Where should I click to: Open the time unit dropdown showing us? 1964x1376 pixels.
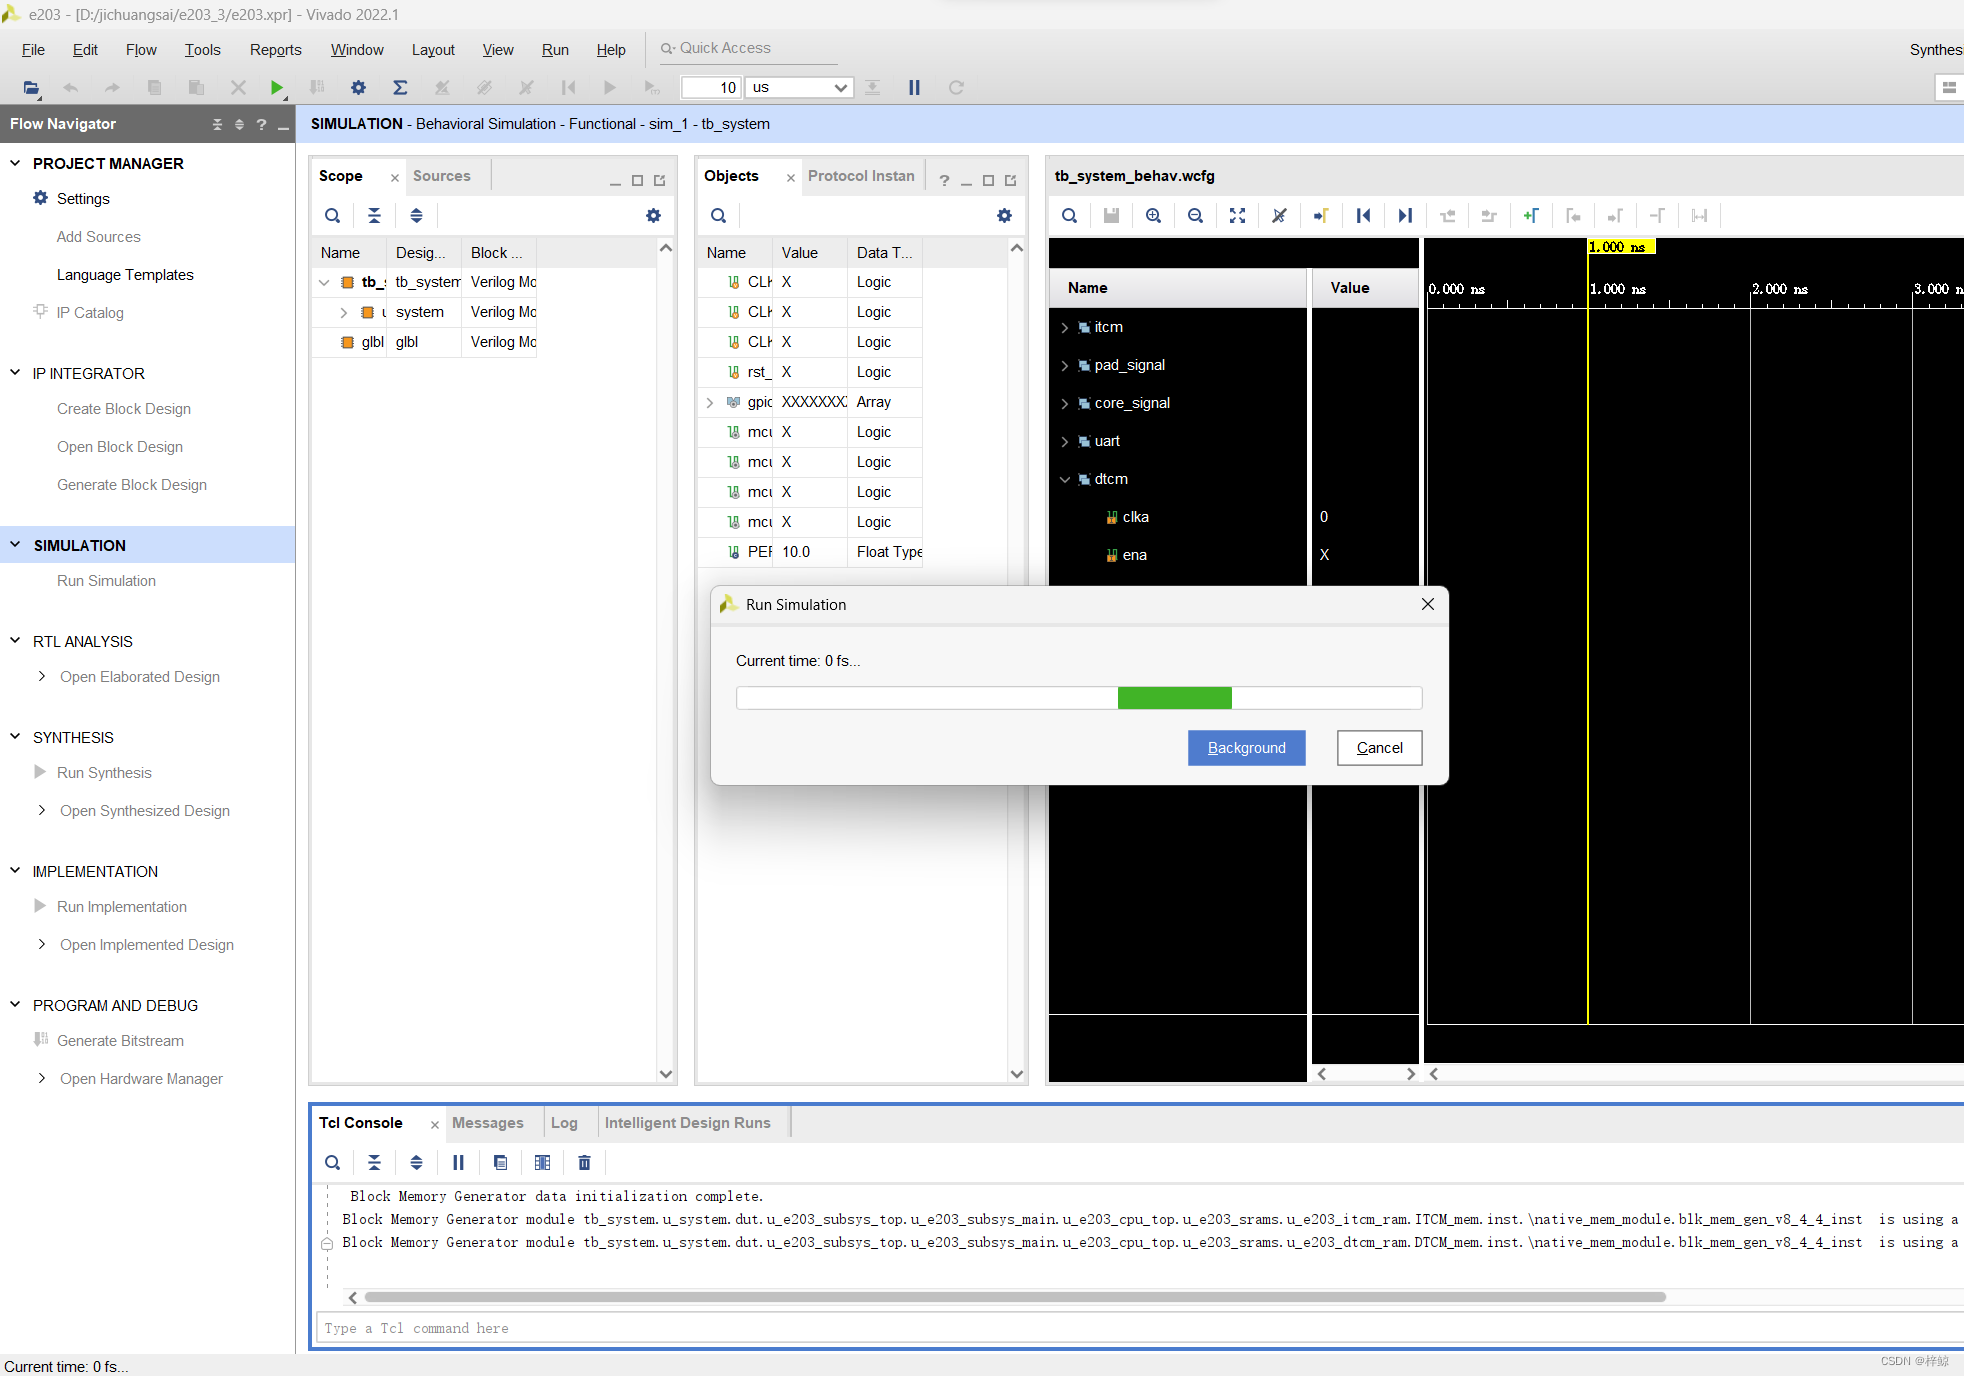point(799,88)
